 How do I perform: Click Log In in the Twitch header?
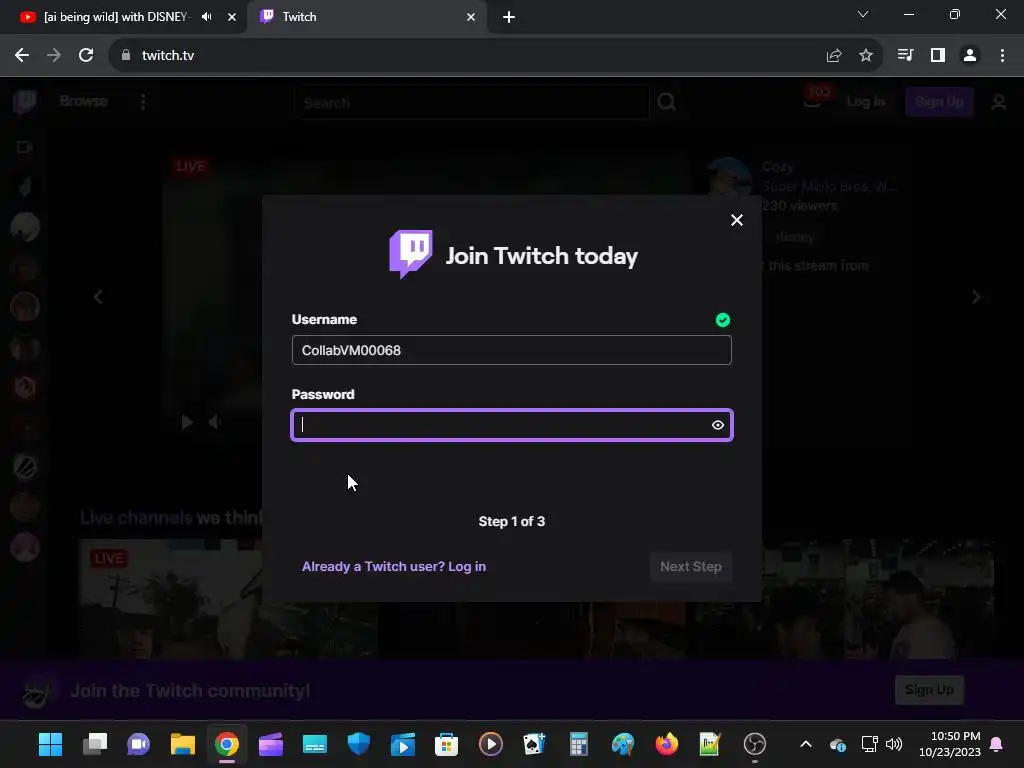point(865,101)
